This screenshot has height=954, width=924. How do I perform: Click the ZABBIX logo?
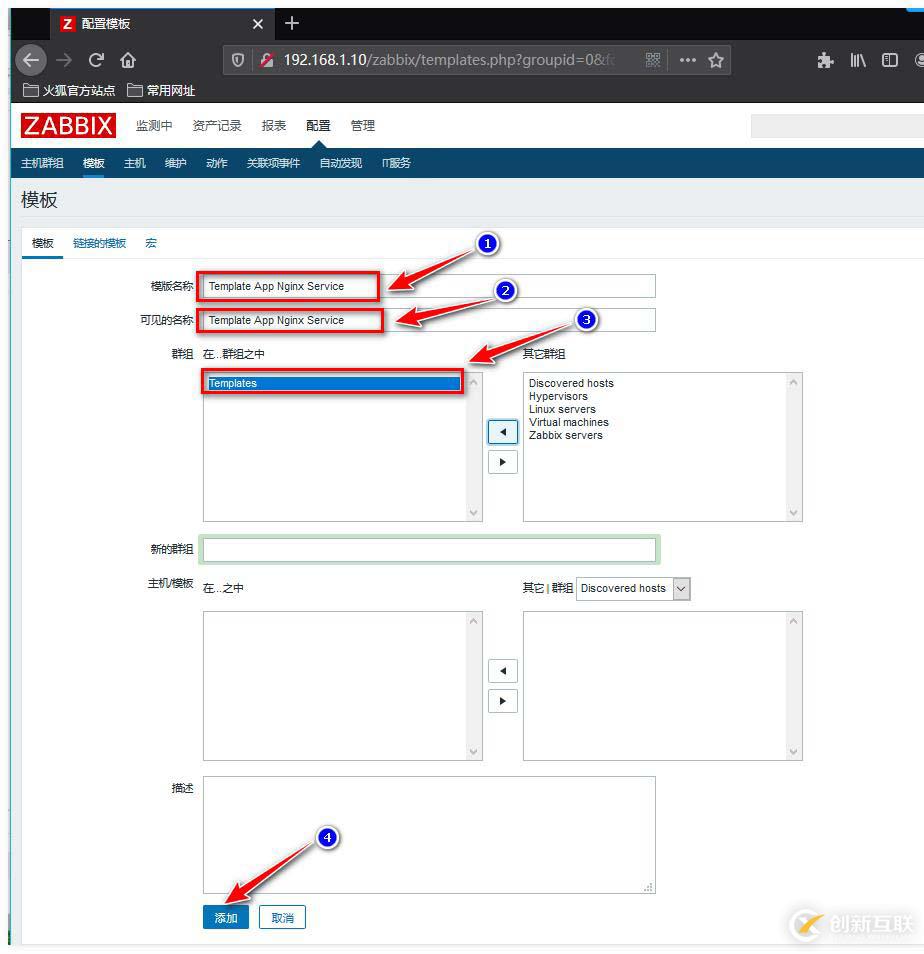coord(68,125)
